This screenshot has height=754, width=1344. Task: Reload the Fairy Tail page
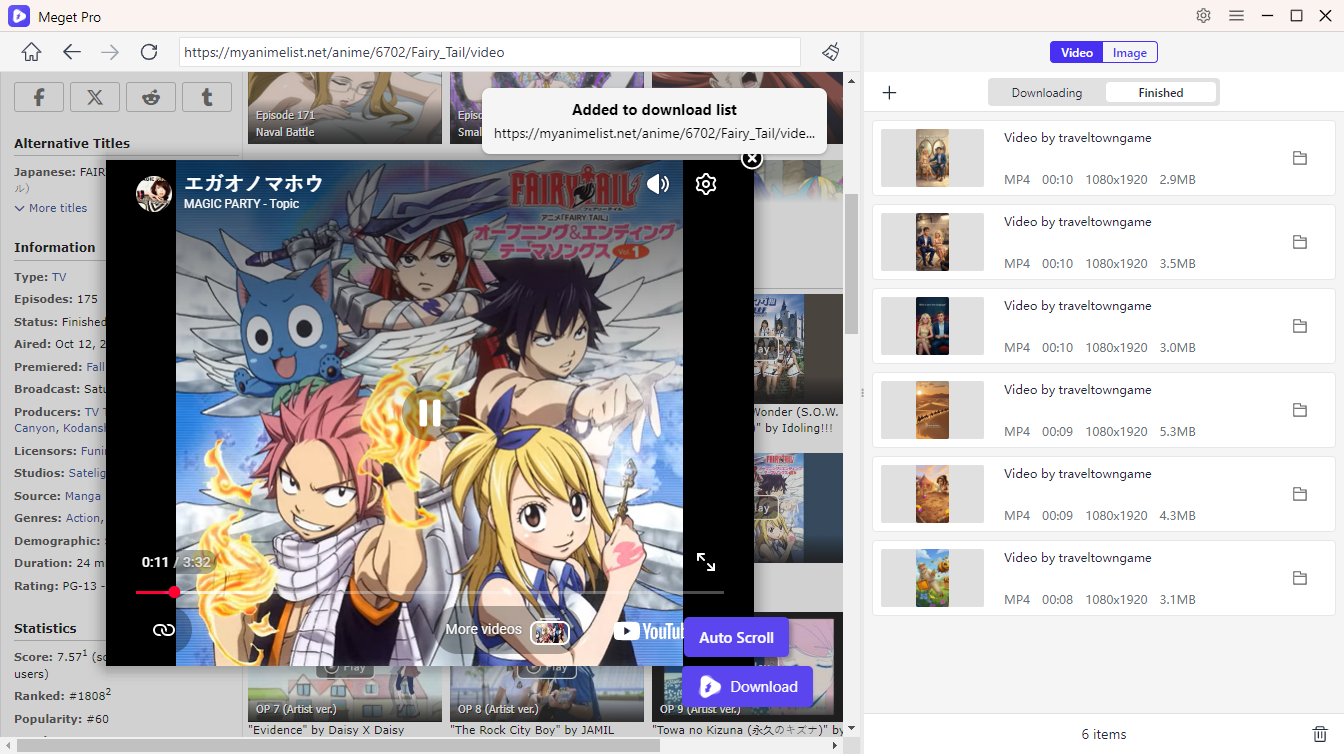tap(149, 52)
